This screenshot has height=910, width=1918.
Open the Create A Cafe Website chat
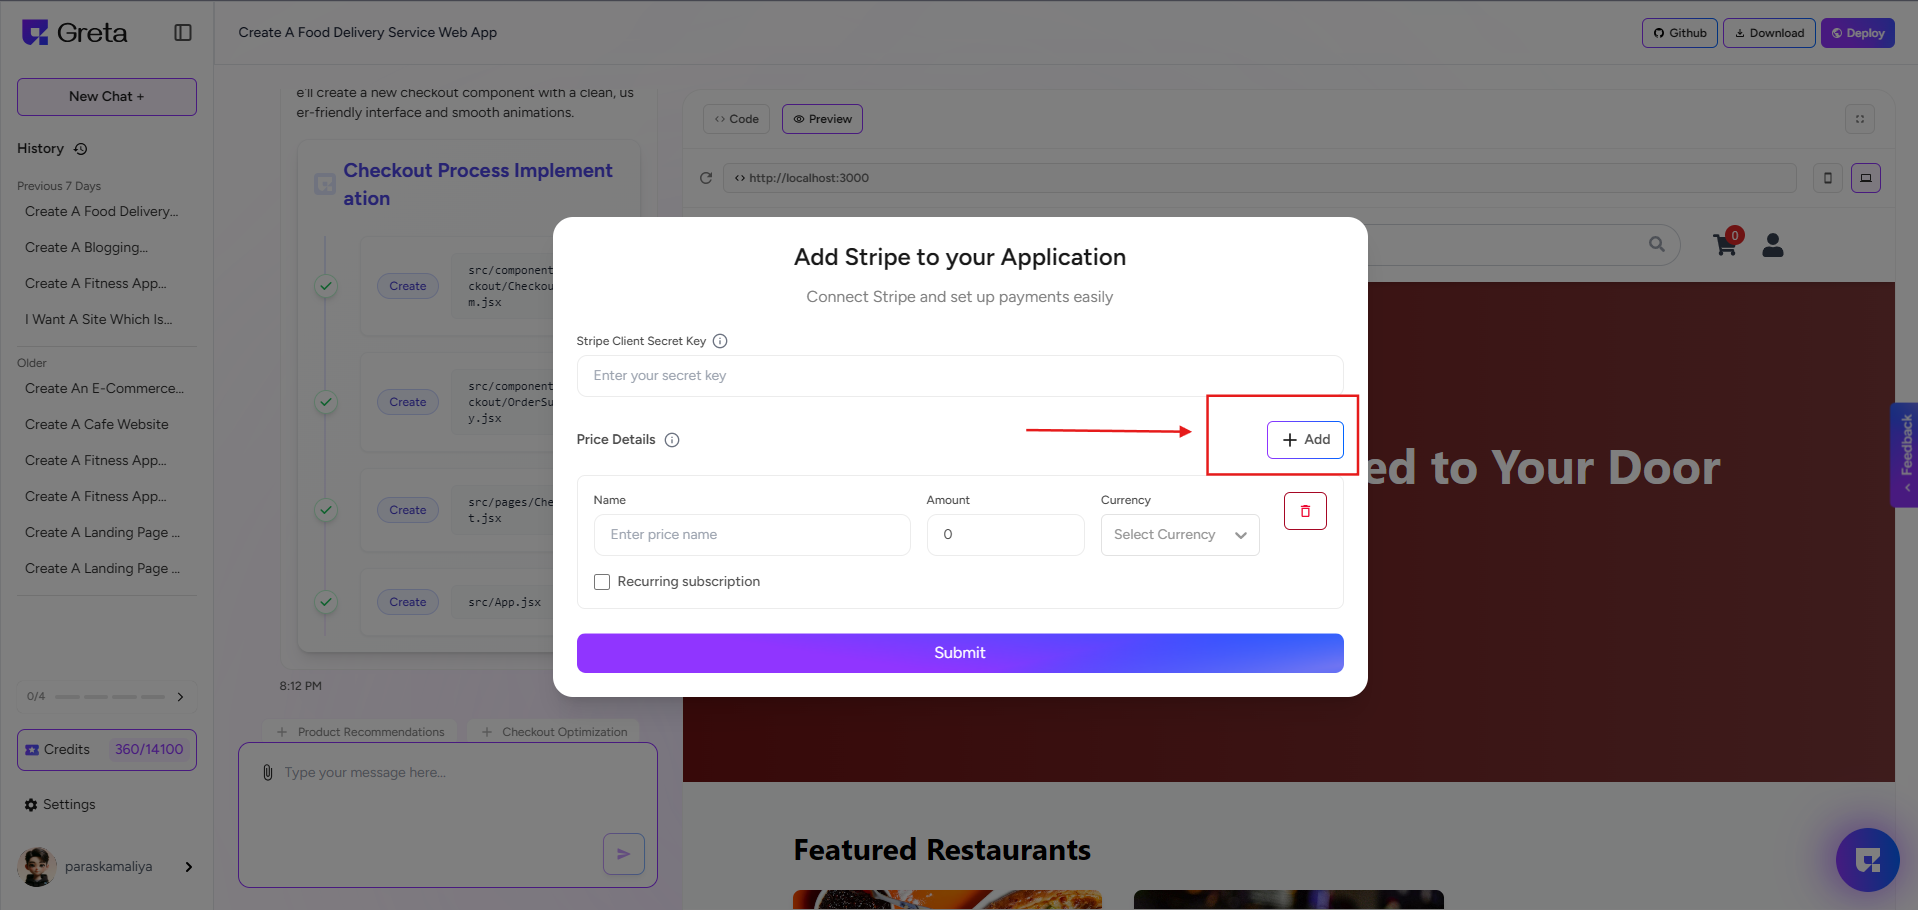(97, 425)
